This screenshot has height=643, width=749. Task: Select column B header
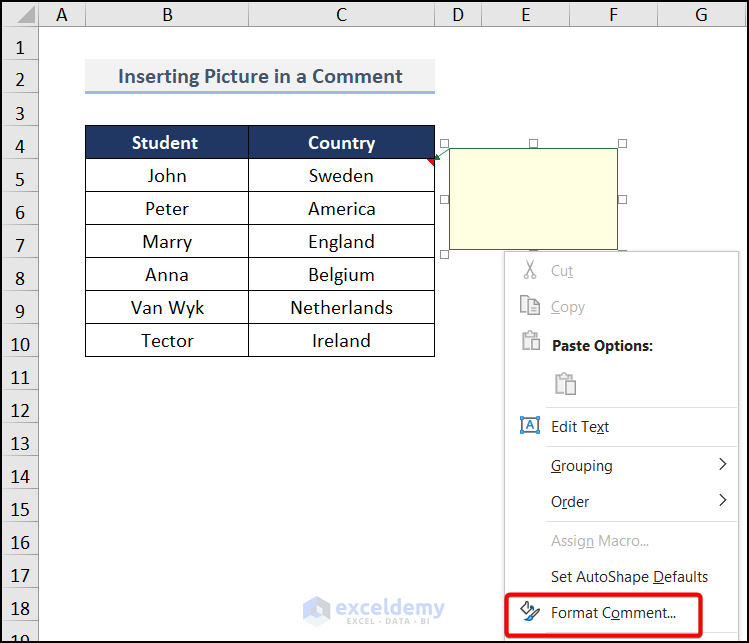[x=166, y=14]
